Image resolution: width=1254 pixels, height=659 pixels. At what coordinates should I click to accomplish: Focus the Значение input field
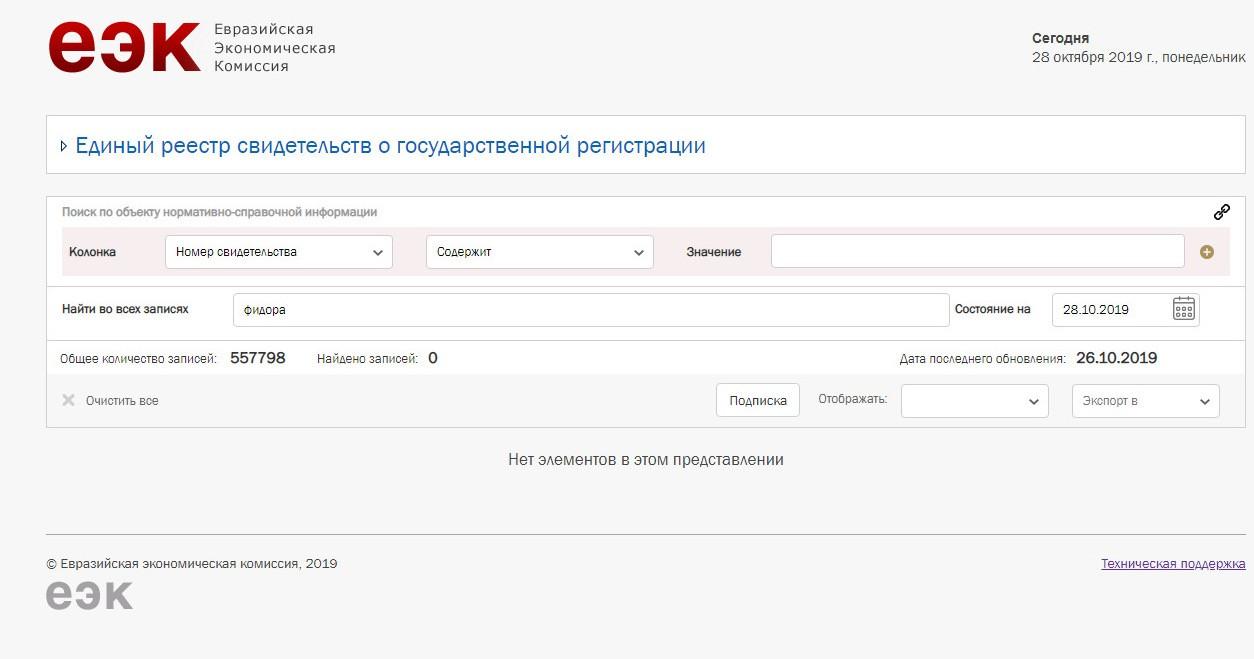[x=978, y=252]
